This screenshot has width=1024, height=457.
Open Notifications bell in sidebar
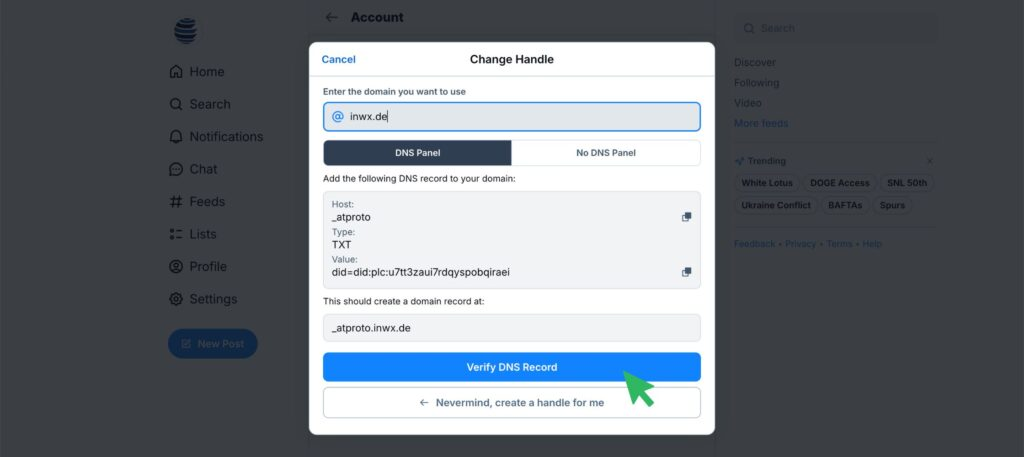pyautogui.click(x=176, y=137)
